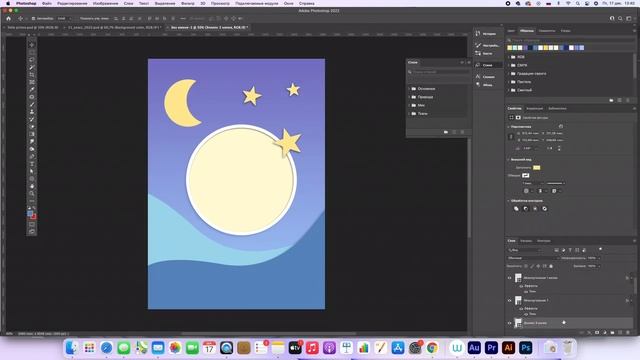Select the Lasso tool
Viewport: 640px width, 360px height.
(32, 60)
